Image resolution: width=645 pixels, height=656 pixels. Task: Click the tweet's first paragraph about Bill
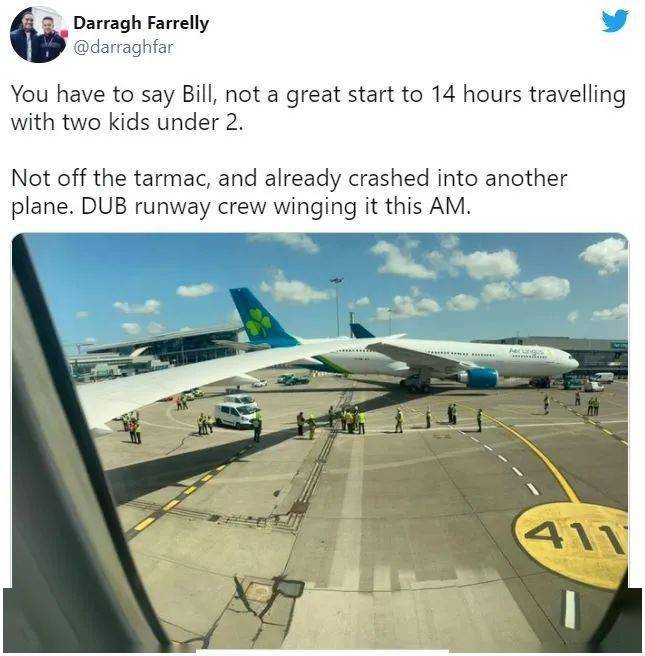click(318, 108)
